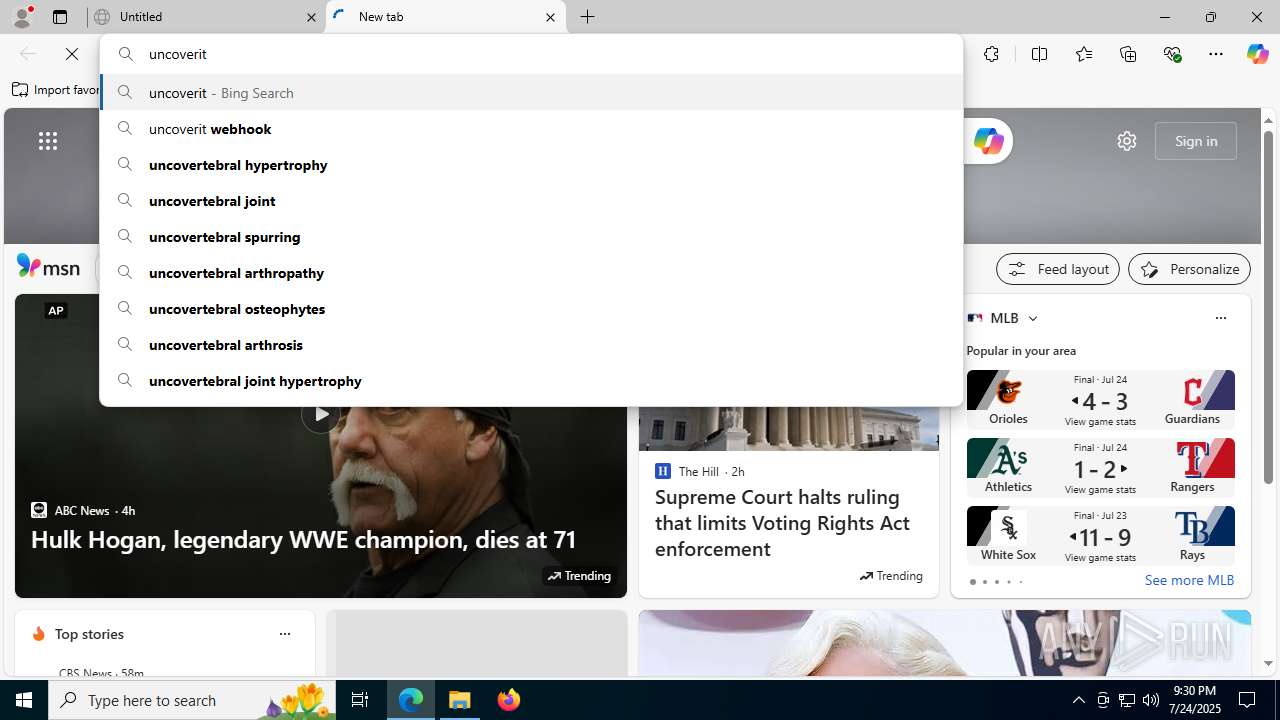Select 'uncovertebral arthrosis' suggestion

pyautogui.click(x=532, y=344)
